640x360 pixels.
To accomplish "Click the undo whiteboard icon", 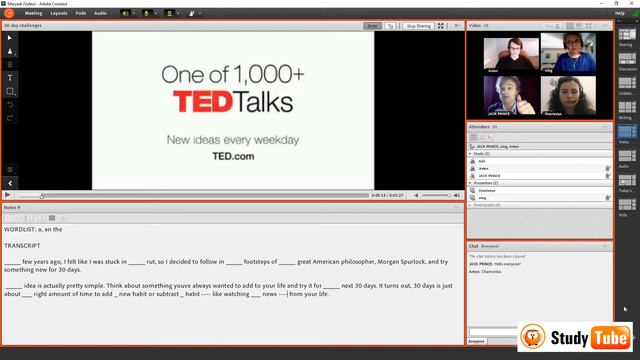I will (10, 105).
